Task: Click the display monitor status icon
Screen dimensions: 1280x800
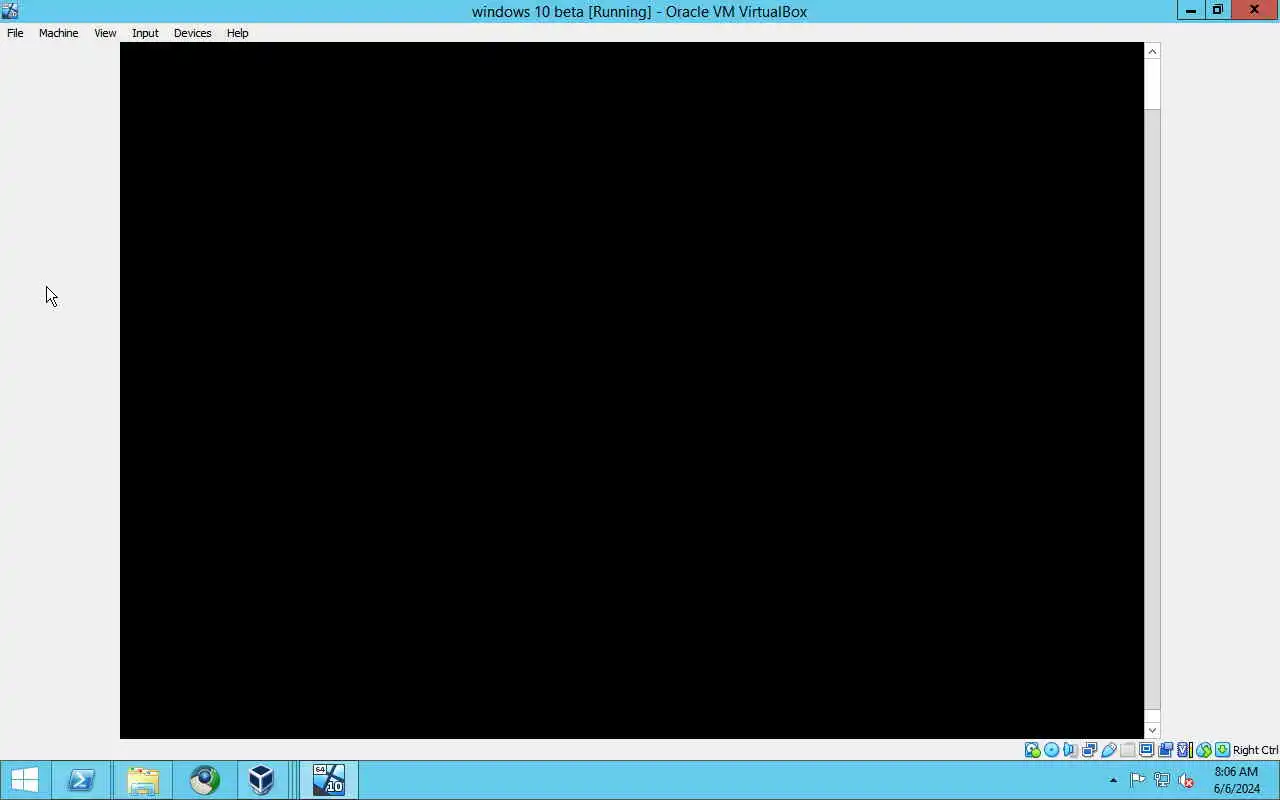Action: 1147,750
